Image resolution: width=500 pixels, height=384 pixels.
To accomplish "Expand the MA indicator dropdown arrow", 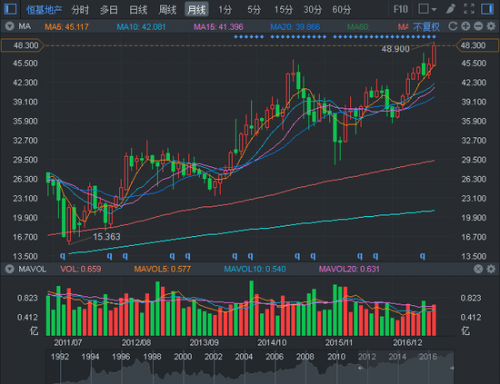I will (x=9, y=26).
